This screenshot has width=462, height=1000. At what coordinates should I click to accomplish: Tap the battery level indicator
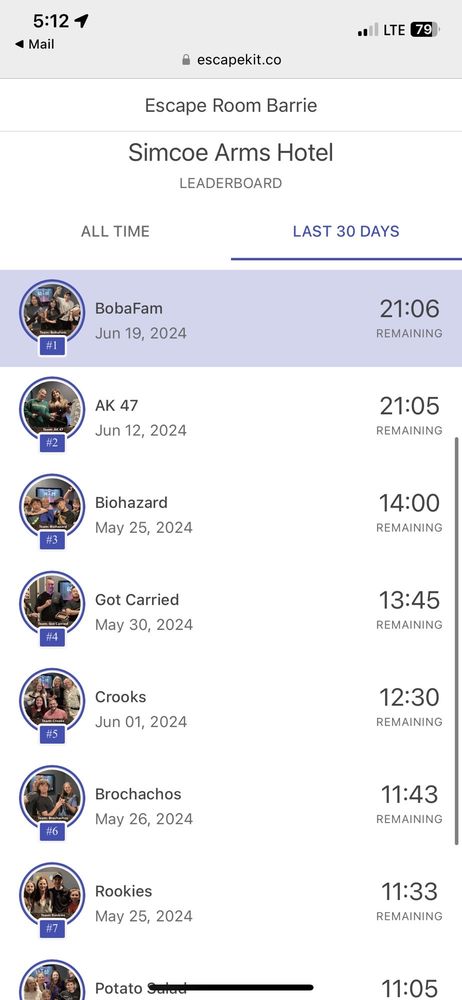pyautogui.click(x=425, y=29)
